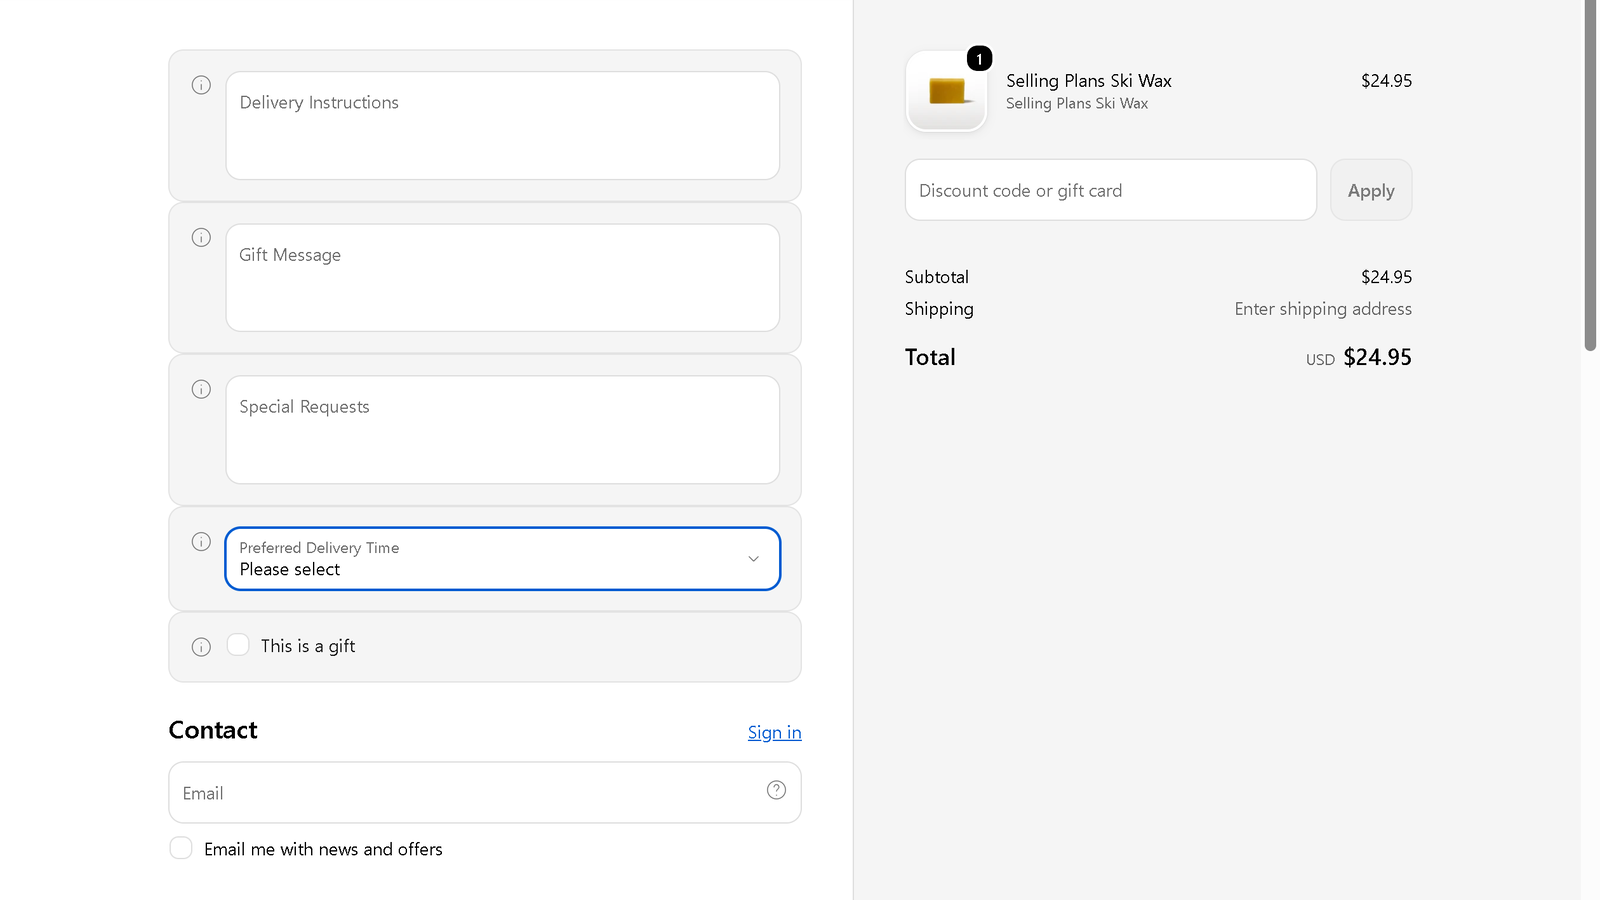This screenshot has width=1600, height=900.
Task: Click info icon beside Preferred Delivery Time
Action: click(x=201, y=541)
